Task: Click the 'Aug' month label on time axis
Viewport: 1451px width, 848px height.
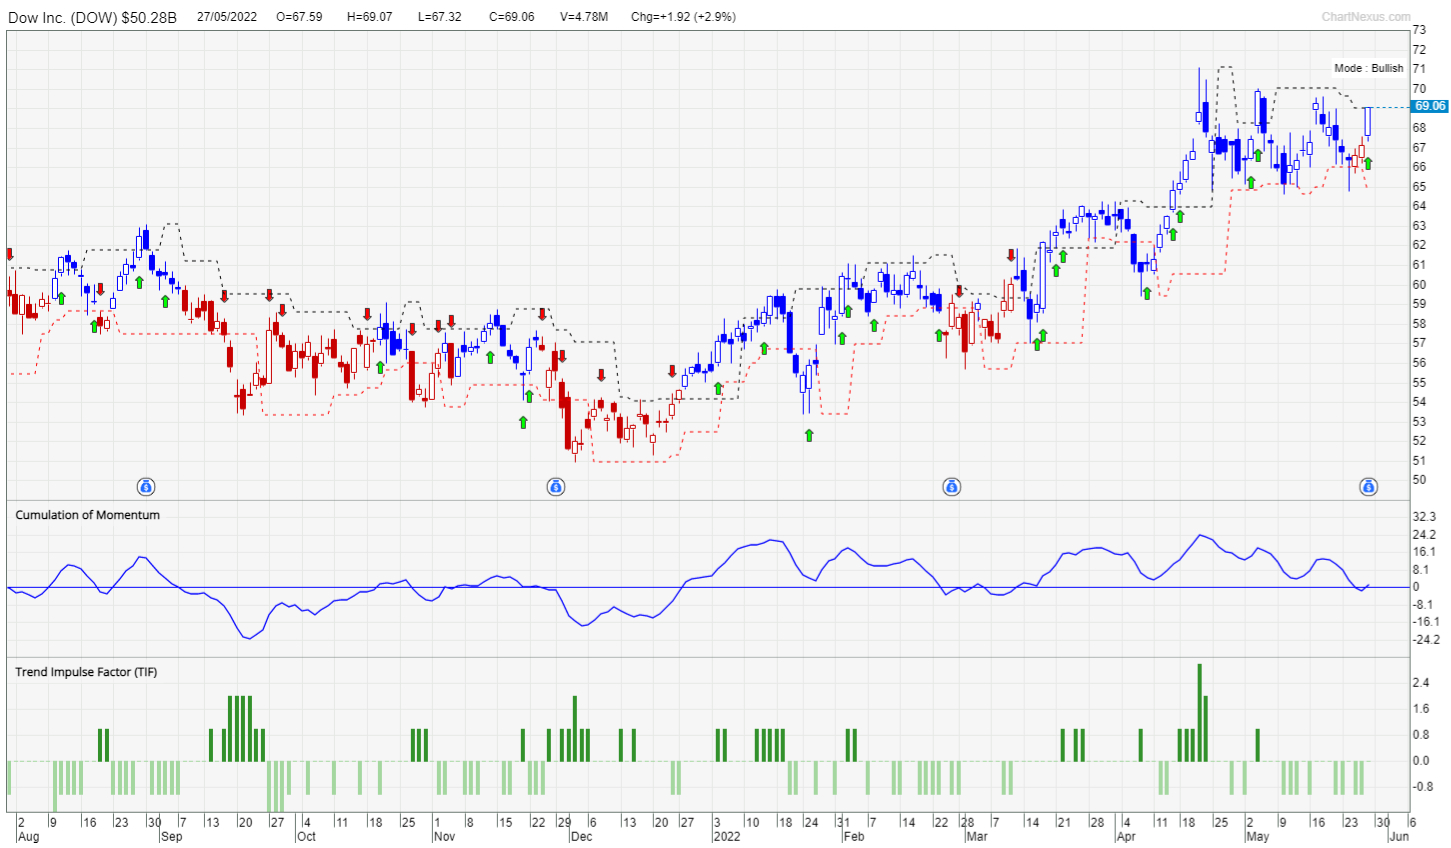Action: [x=29, y=837]
